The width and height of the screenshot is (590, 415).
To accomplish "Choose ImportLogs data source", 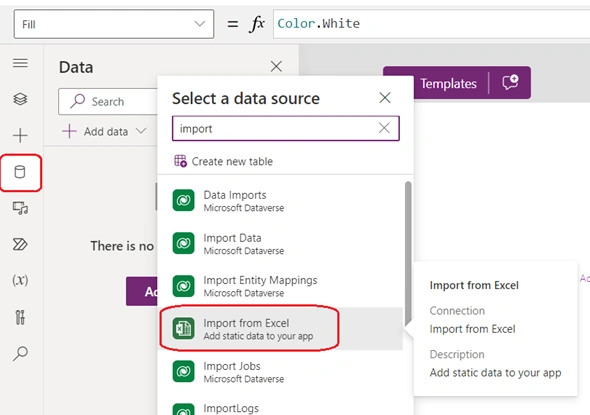I will (280, 404).
